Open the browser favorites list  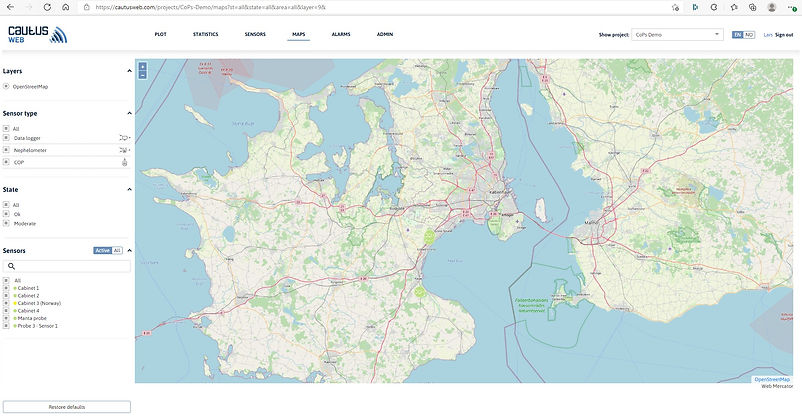tap(733, 7)
